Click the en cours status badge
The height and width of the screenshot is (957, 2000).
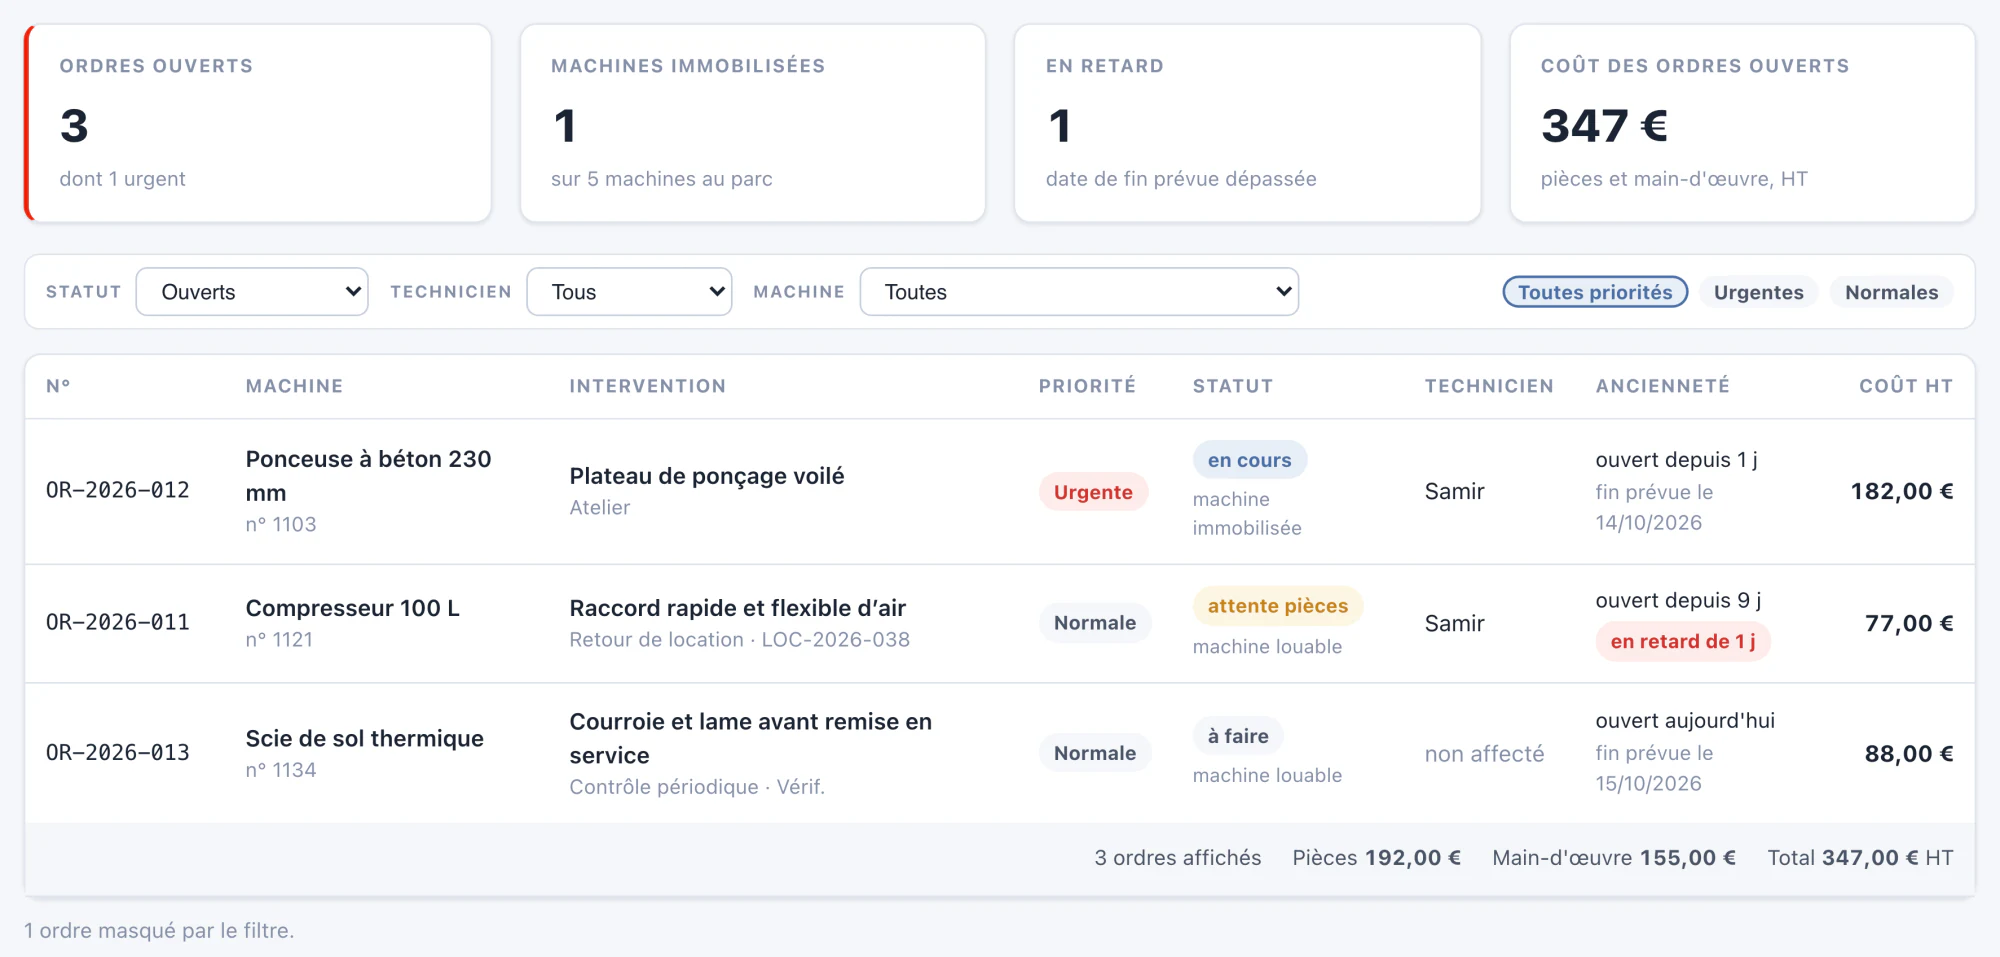pos(1249,460)
